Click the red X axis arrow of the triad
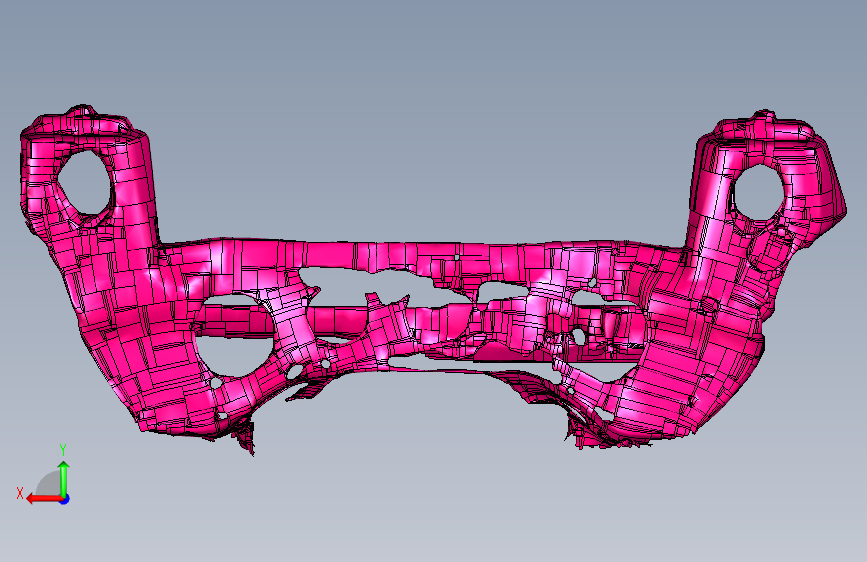Viewport: 867px width, 562px height. pos(43,499)
